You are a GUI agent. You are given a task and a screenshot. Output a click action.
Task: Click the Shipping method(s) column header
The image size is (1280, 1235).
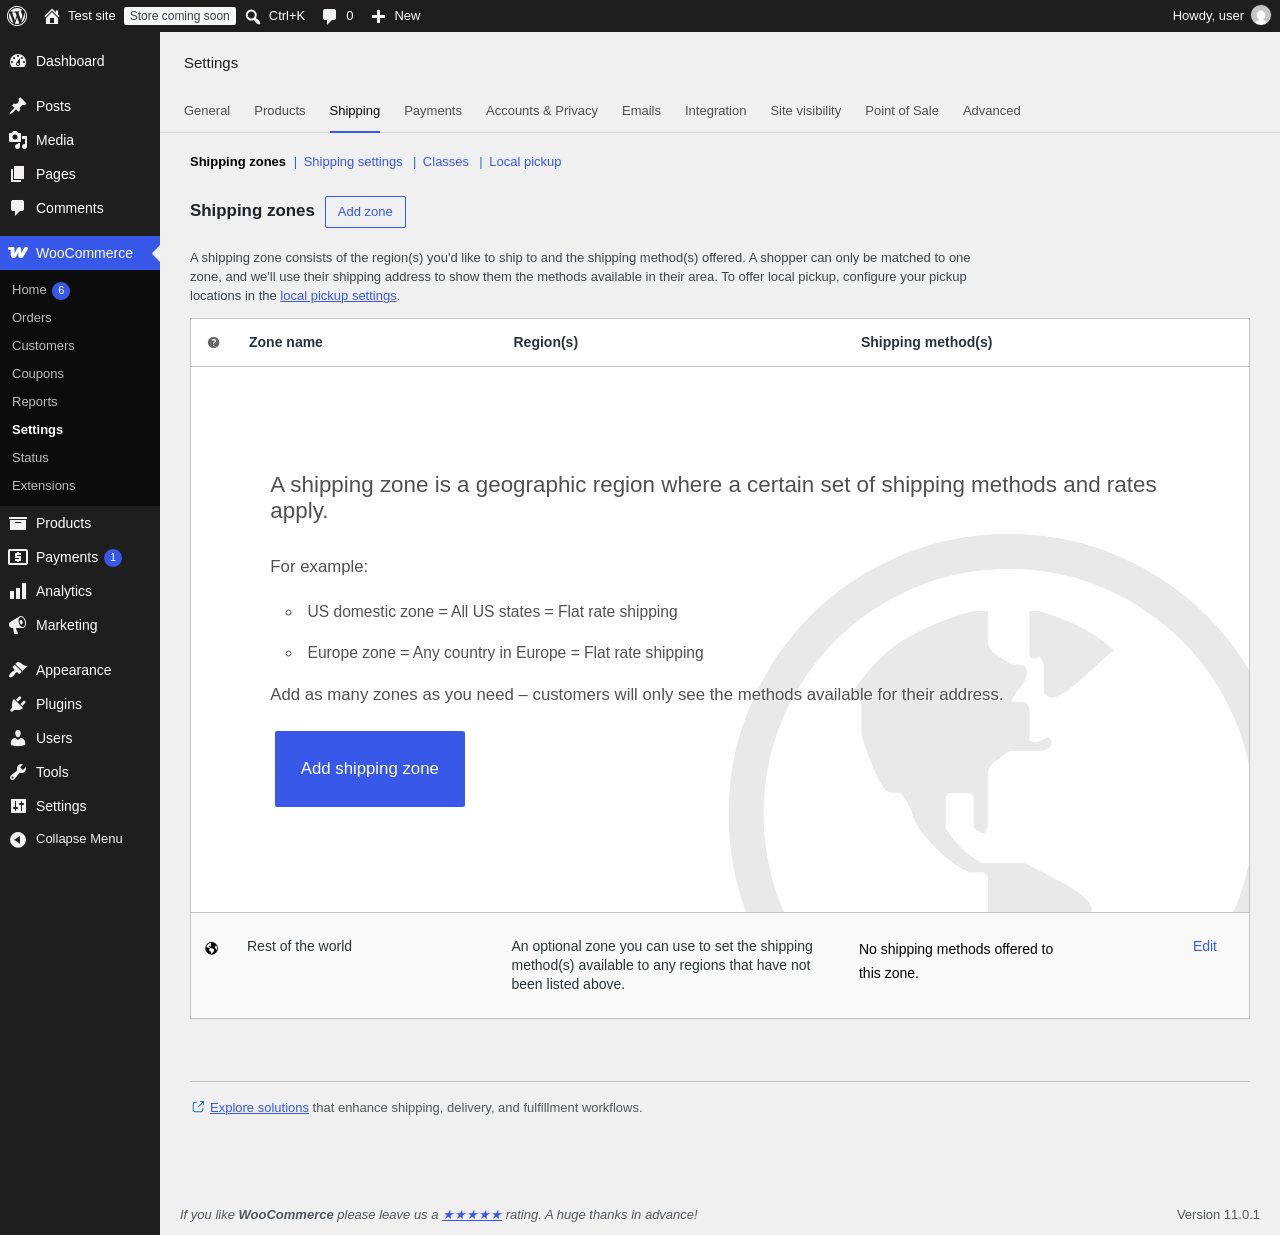[927, 342]
